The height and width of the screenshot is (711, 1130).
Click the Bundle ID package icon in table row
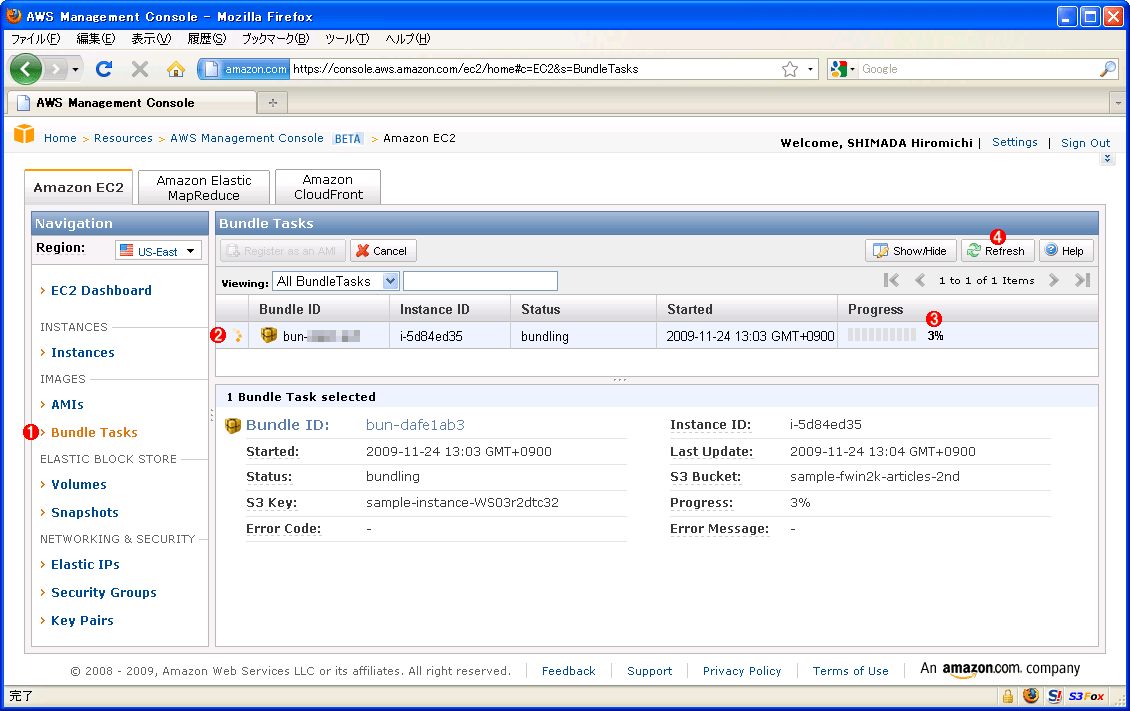(269, 335)
